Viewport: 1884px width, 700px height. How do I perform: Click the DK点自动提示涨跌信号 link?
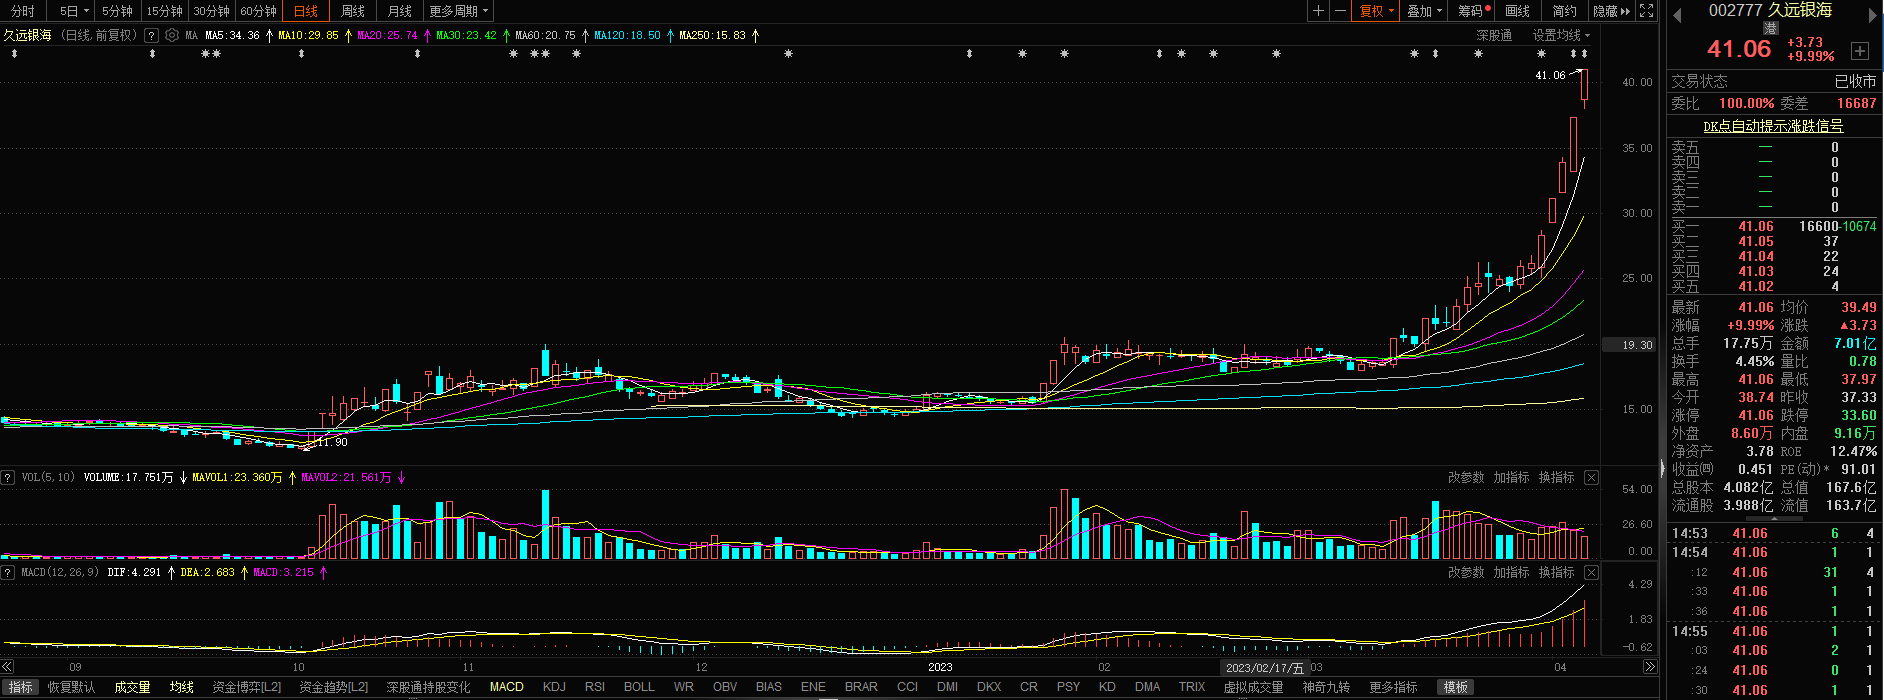click(x=1773, y=126)
